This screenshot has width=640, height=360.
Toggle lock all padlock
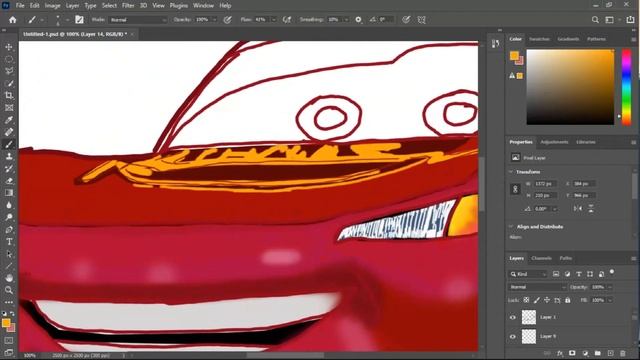[568, 300]
